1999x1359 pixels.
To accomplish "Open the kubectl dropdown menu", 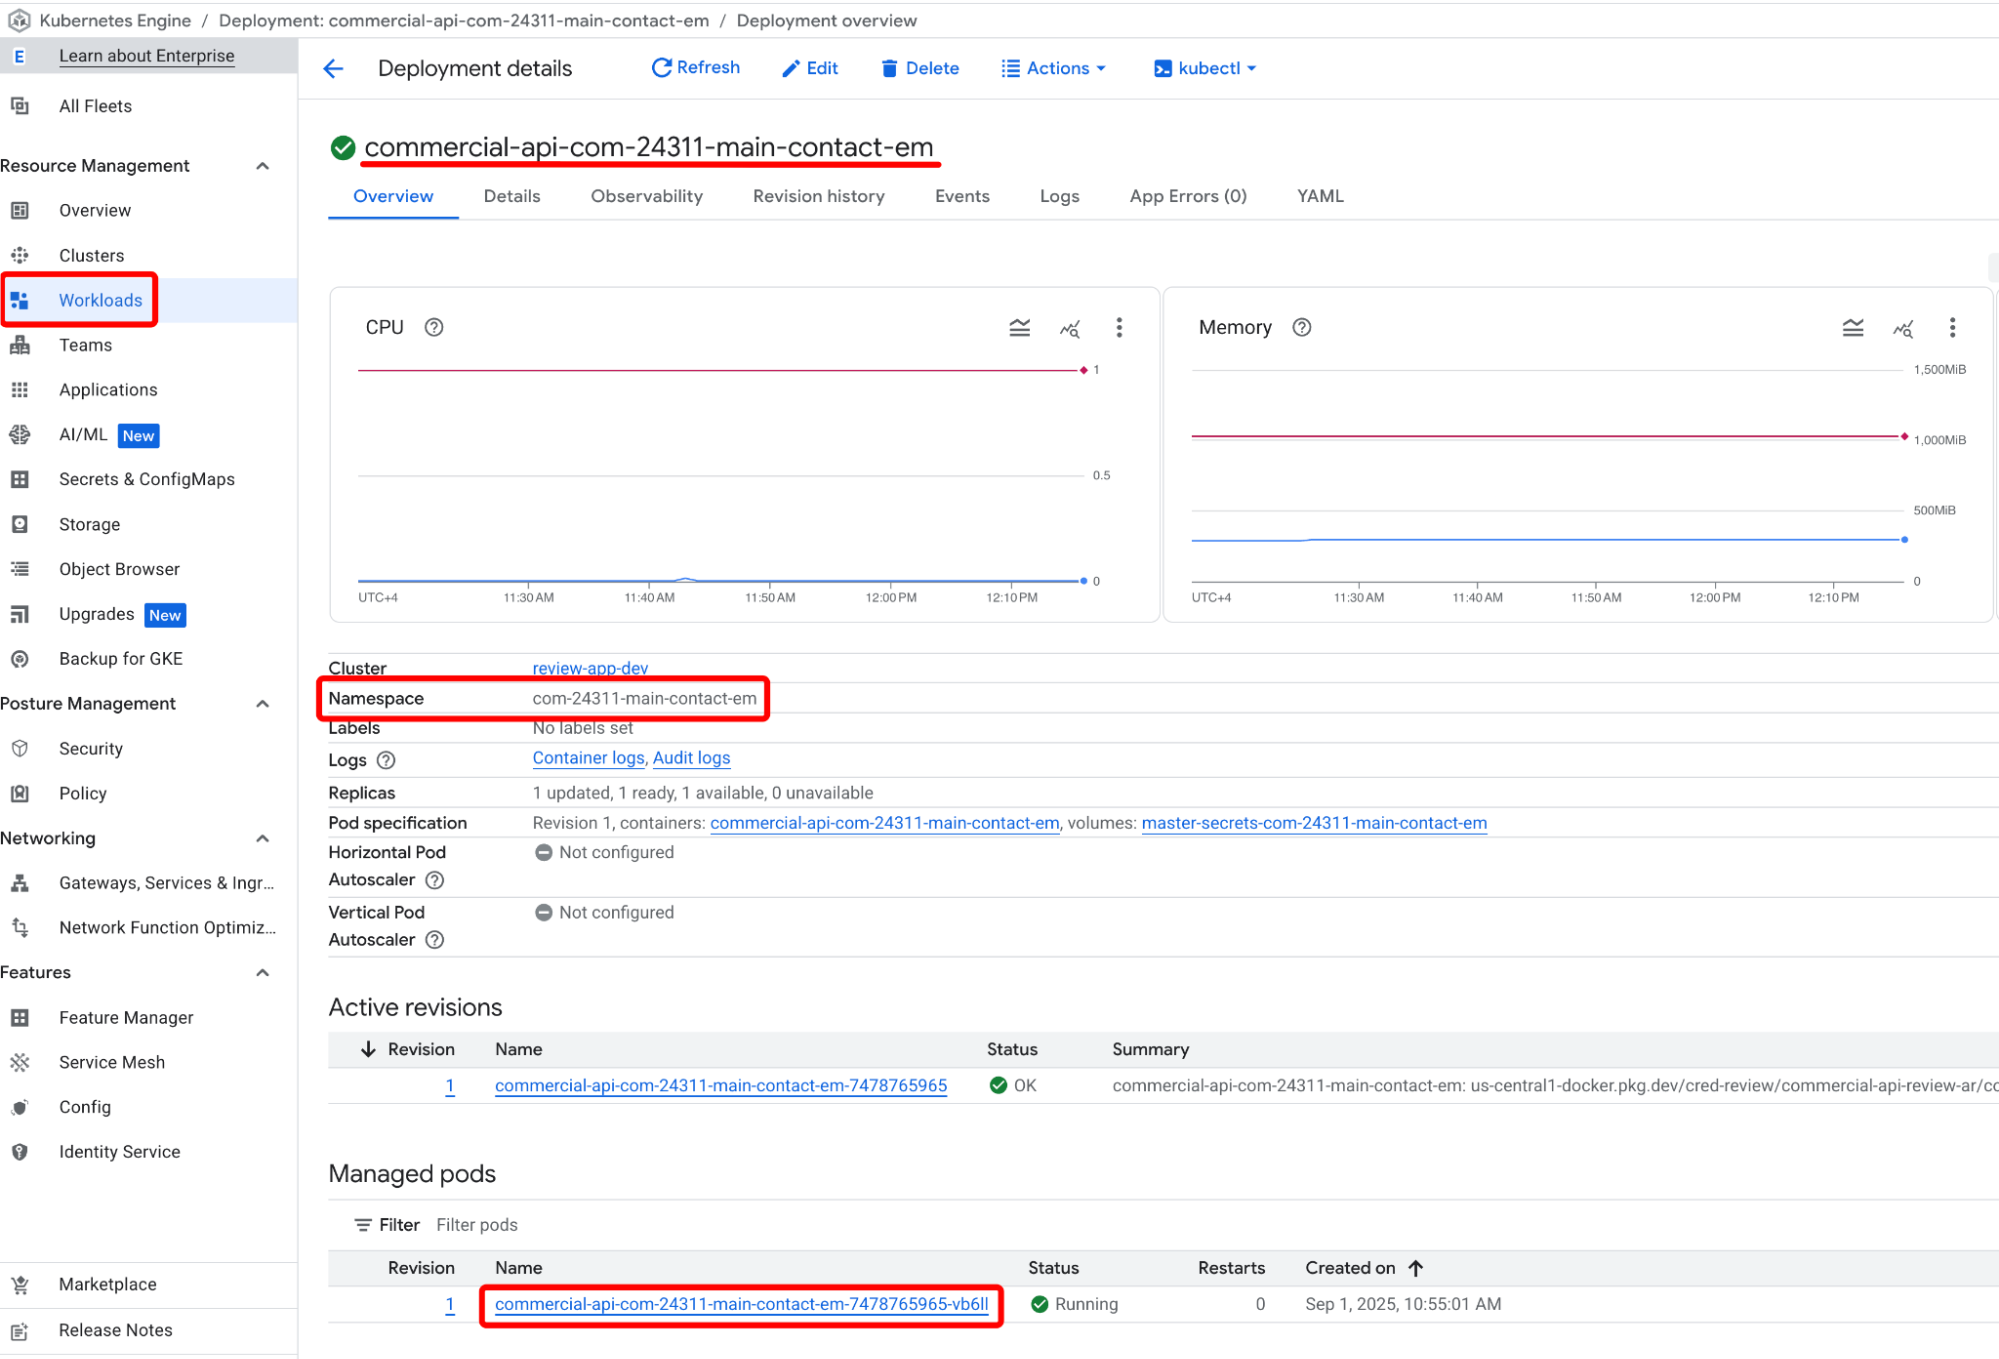I will click(x=1205, y=68).
